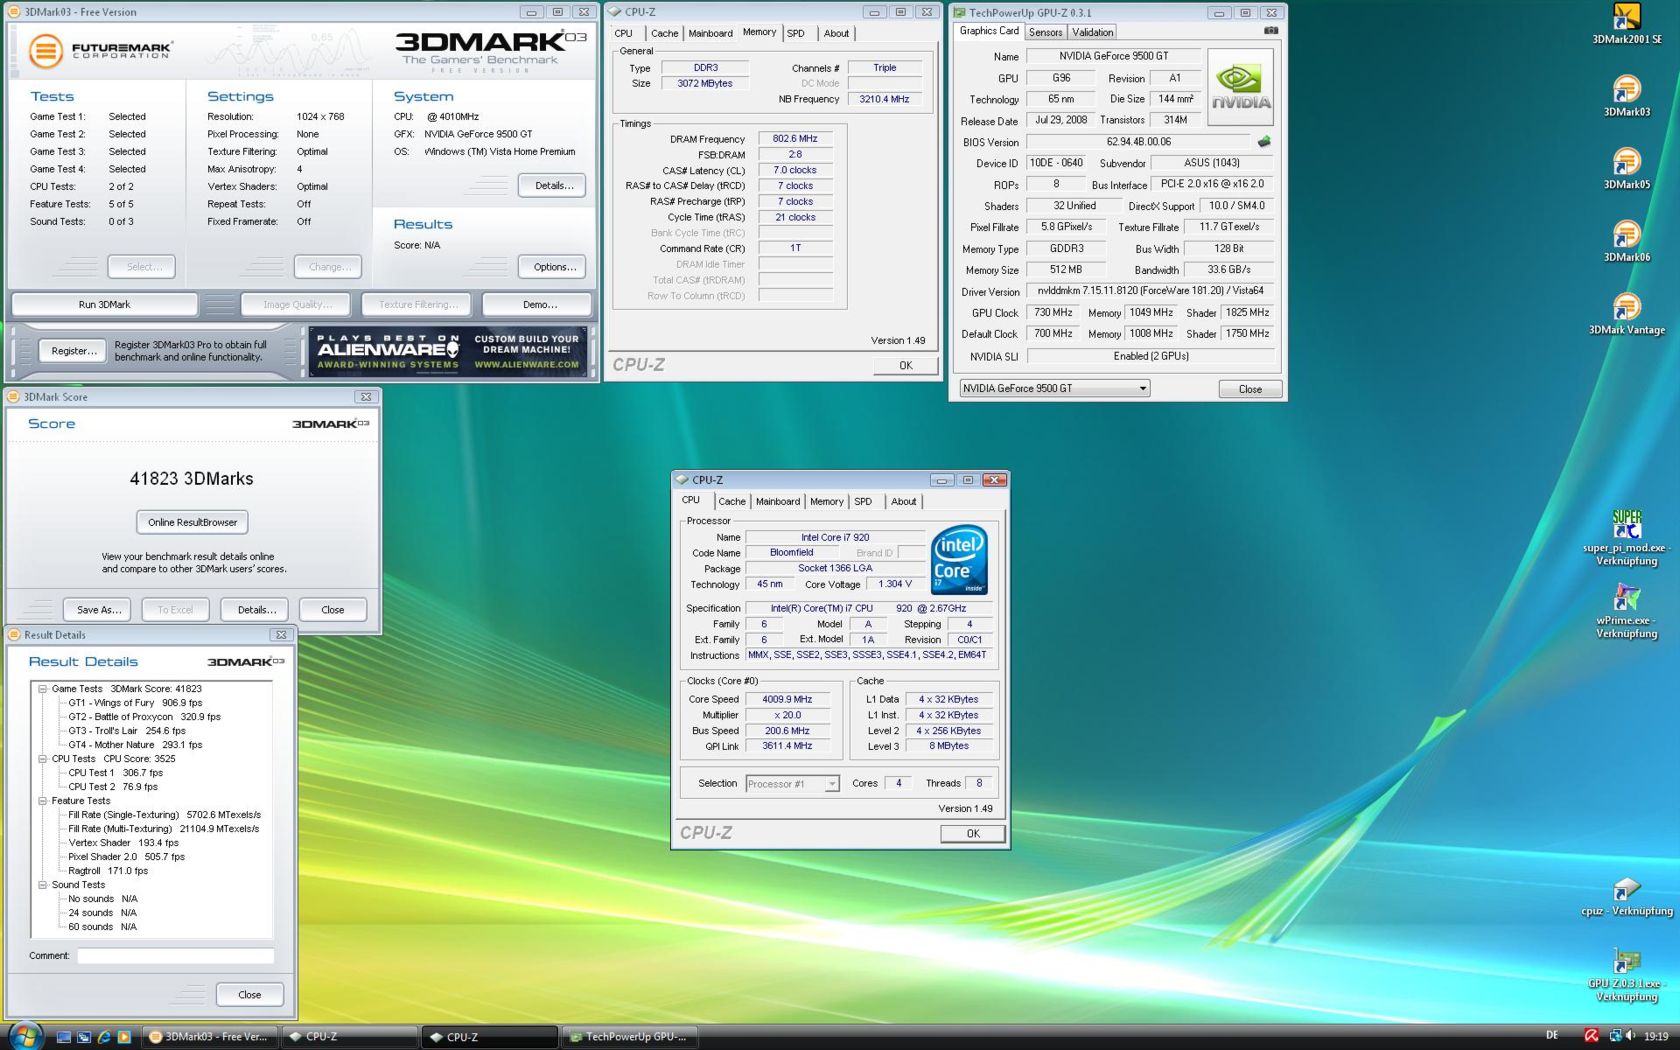Open the 3DMark05 desktop shortcut
Screen dimensions: 1680x1050
(x=1626, y=169)
